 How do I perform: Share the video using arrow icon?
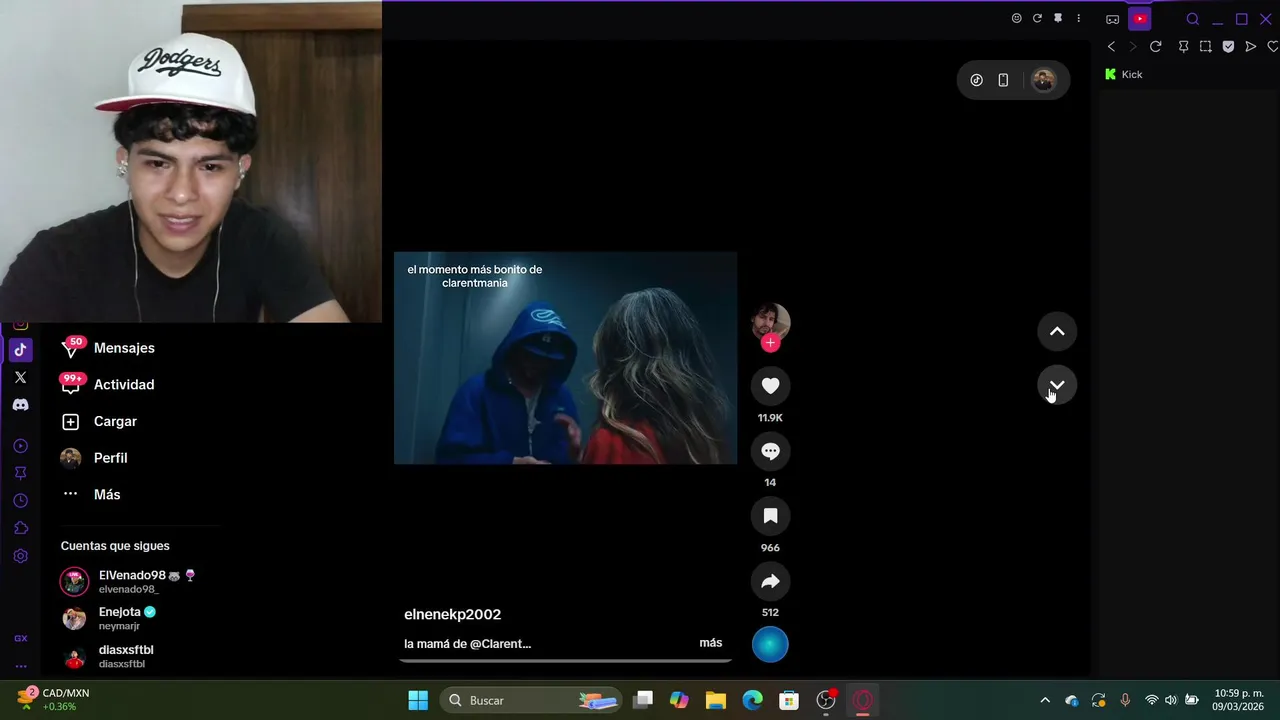[770, 581]
